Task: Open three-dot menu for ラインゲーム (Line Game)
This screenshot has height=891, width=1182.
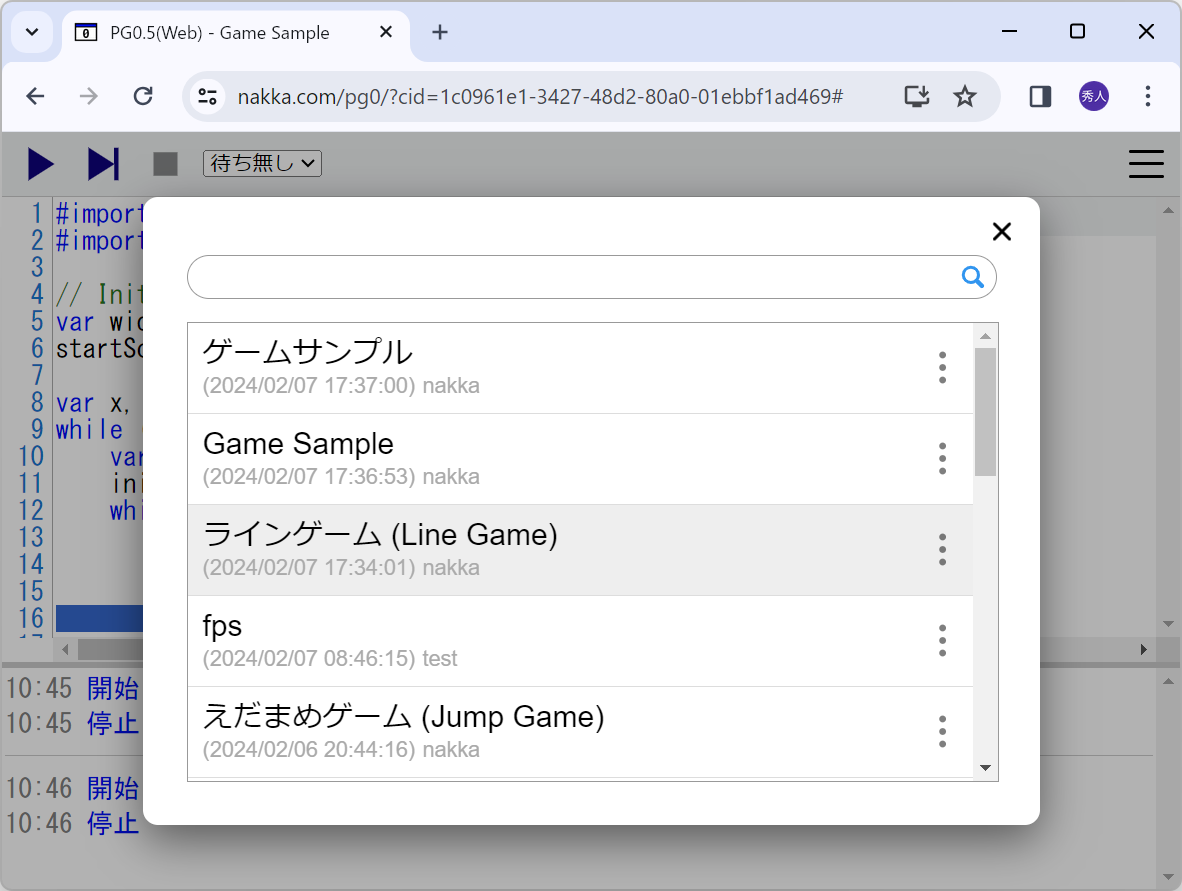Action: click(x=942, y=550)
